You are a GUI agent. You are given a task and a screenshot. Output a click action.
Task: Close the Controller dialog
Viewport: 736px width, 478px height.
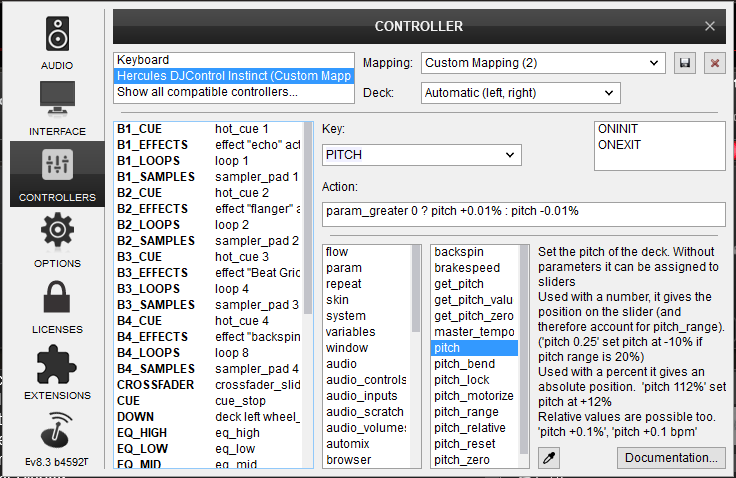pyautogui.click(x=710, y=26)
